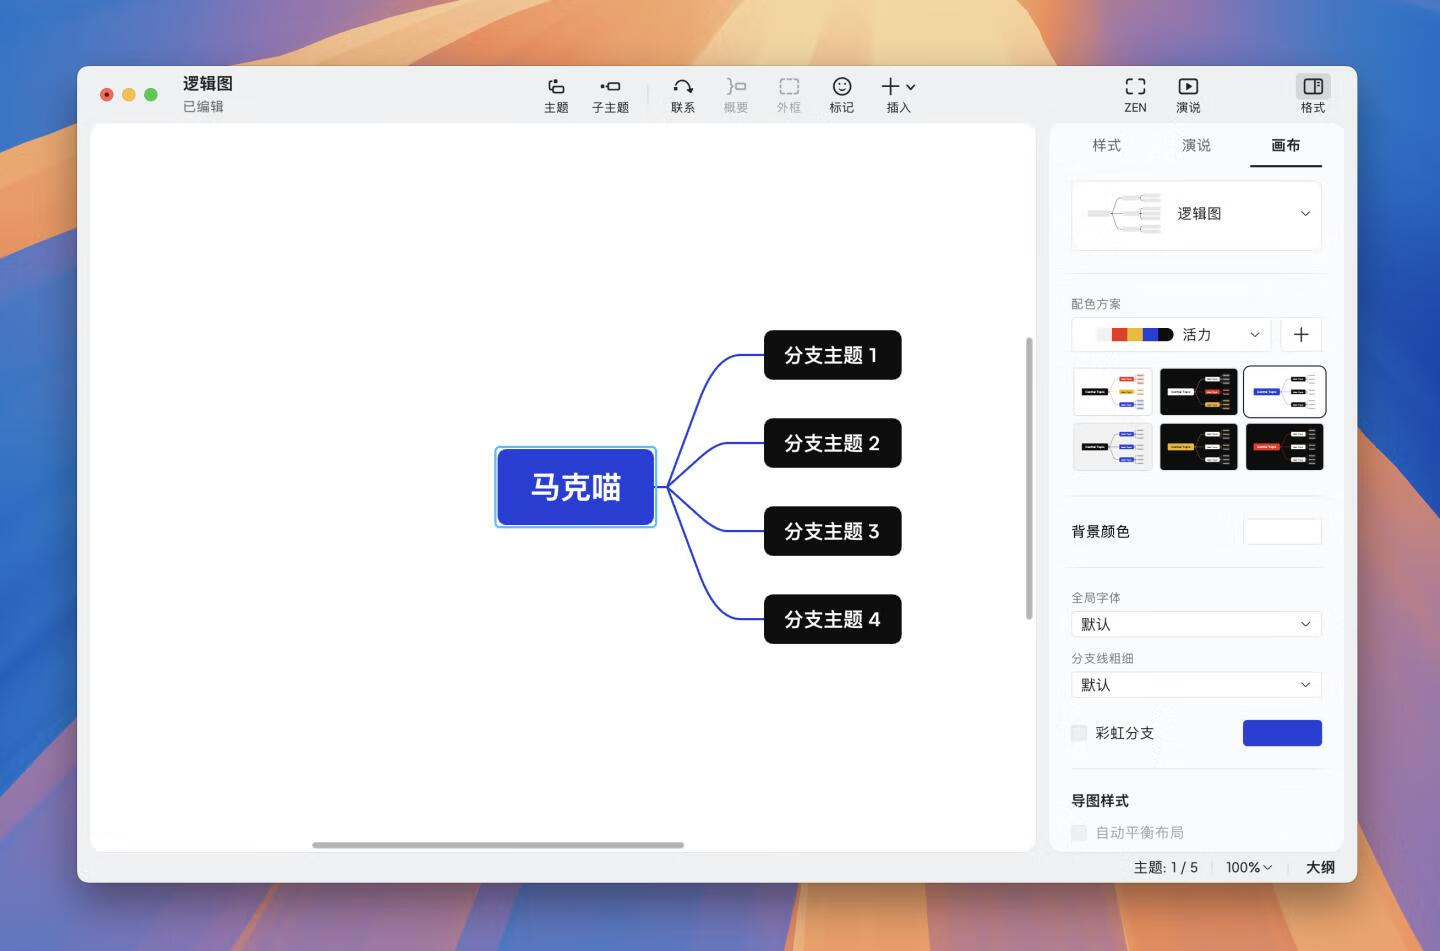This screenshot has height=951, width=1440.
Task: Enable the 彩虹分支 checkbox
Action: click(1079, 733)
